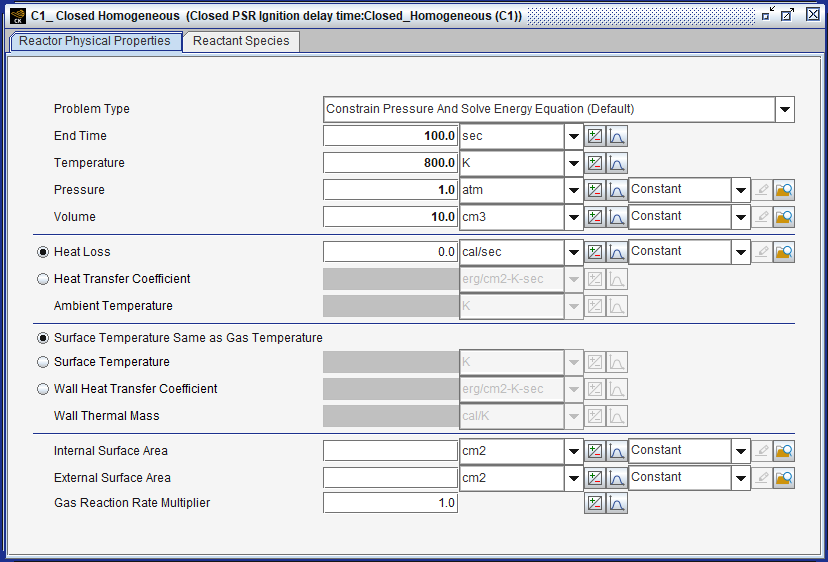Select the Reactor Physical Properties tab

[96, 41]
